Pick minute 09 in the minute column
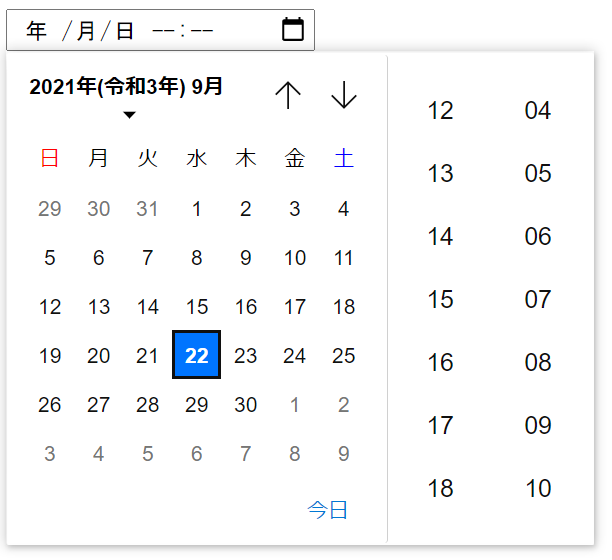The width and height of the screenshot is (612, 560). 538,425
